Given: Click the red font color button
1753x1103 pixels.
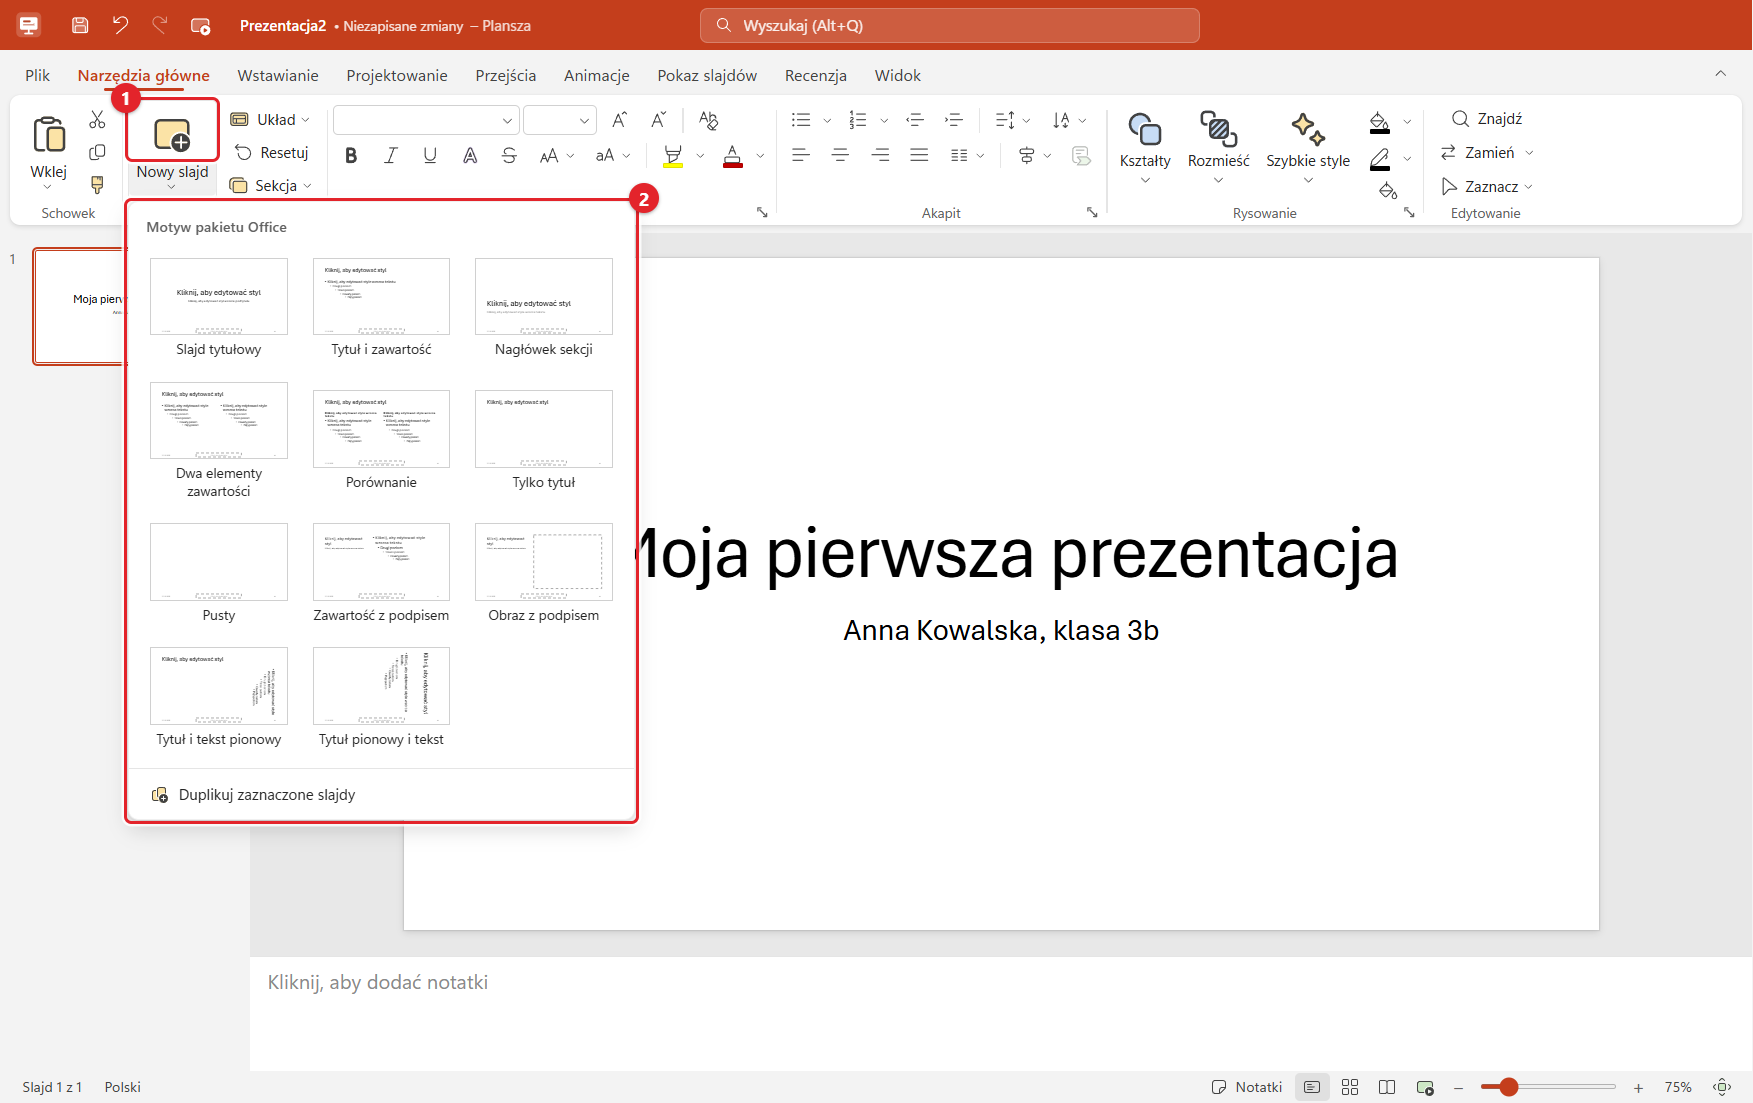Looking at the screenshot, I should click(x=733, y=155).
